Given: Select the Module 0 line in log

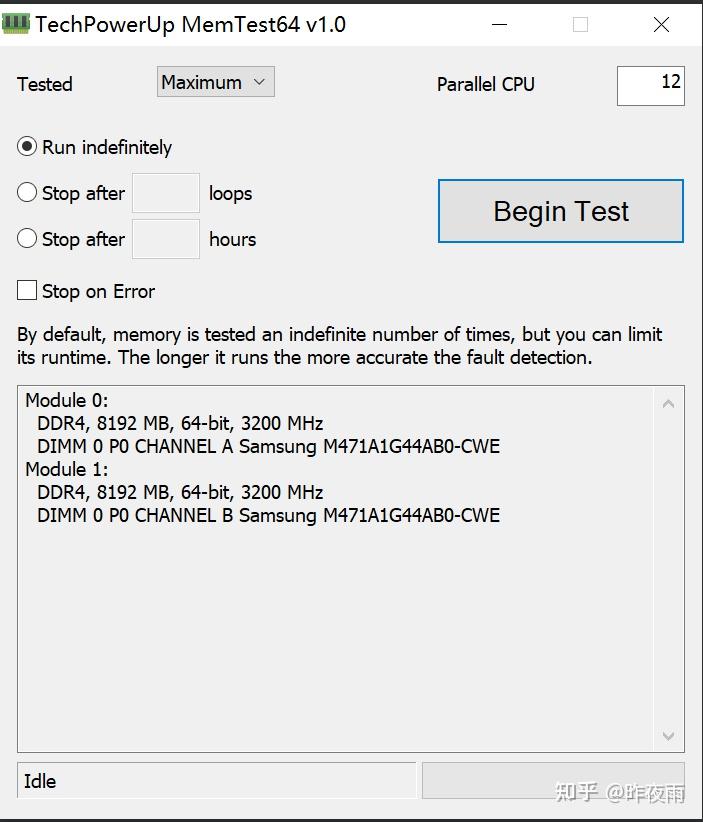Looking at the screenshot, I should click(67, 401).
